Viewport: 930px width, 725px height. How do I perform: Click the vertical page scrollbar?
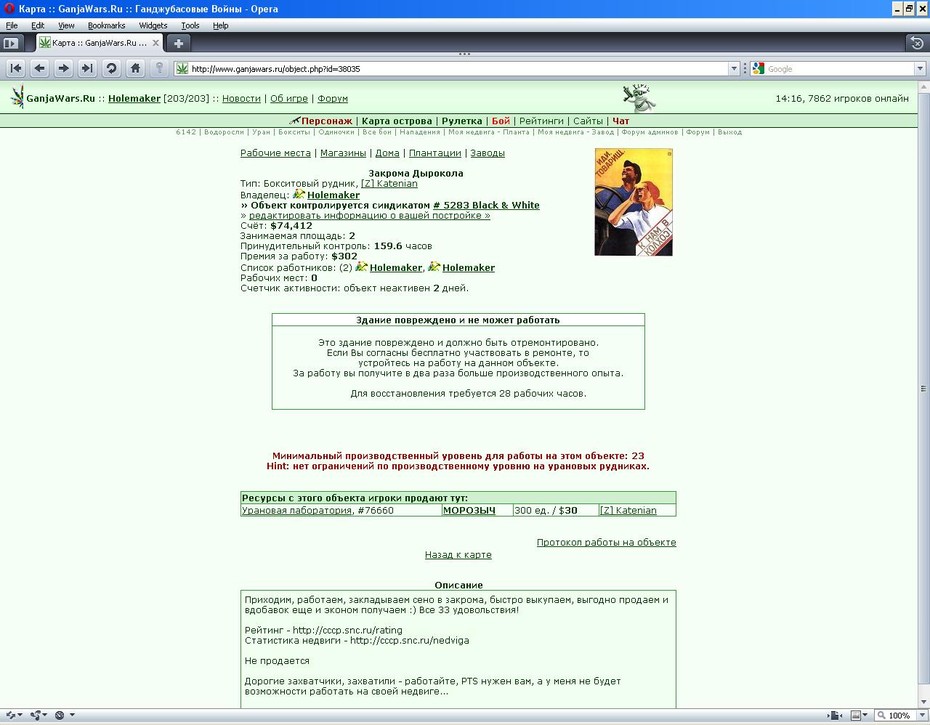pos(923,389)
